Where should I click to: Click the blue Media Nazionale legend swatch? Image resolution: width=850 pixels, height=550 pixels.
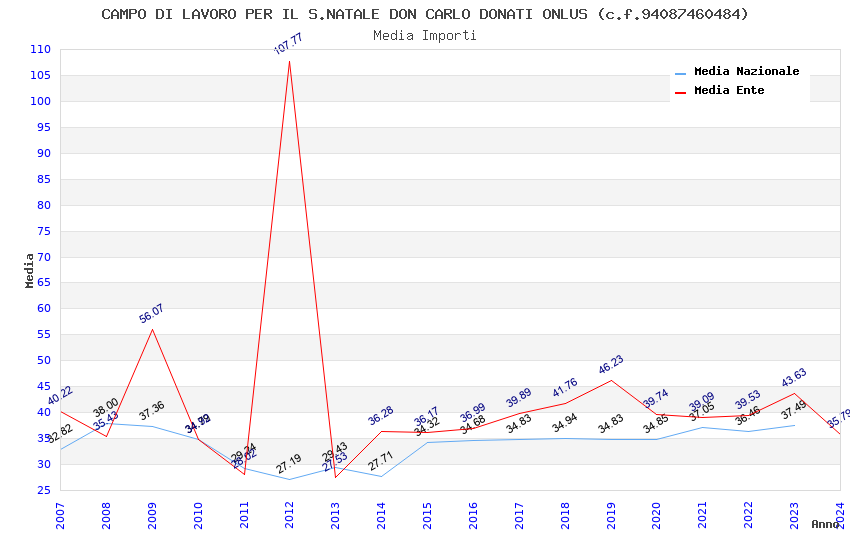(680, 74)
